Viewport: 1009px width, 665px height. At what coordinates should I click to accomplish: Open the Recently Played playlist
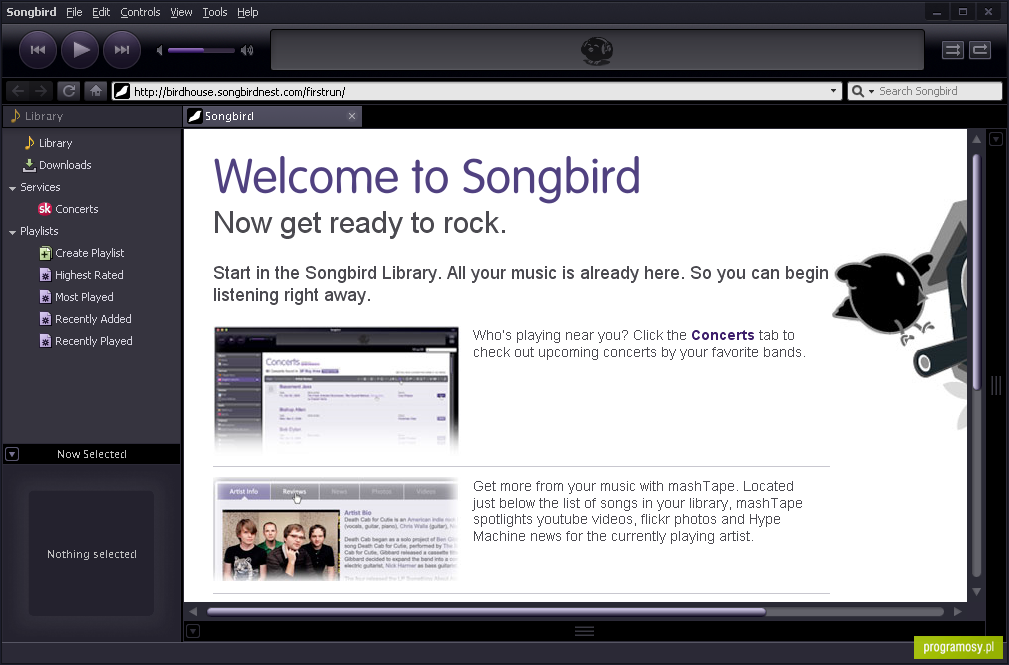pyautogui.click(x=93, y=341)
